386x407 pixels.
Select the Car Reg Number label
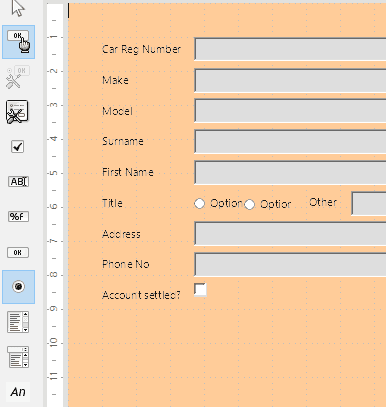coord(141,49)
